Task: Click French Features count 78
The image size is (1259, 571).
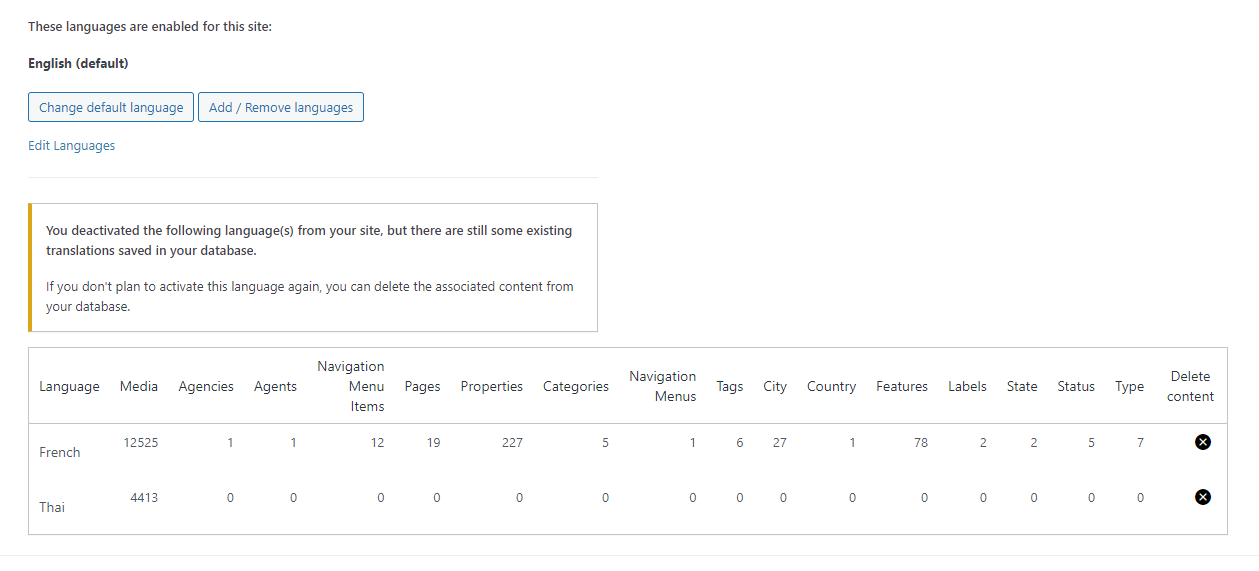Action: point(920,442)
